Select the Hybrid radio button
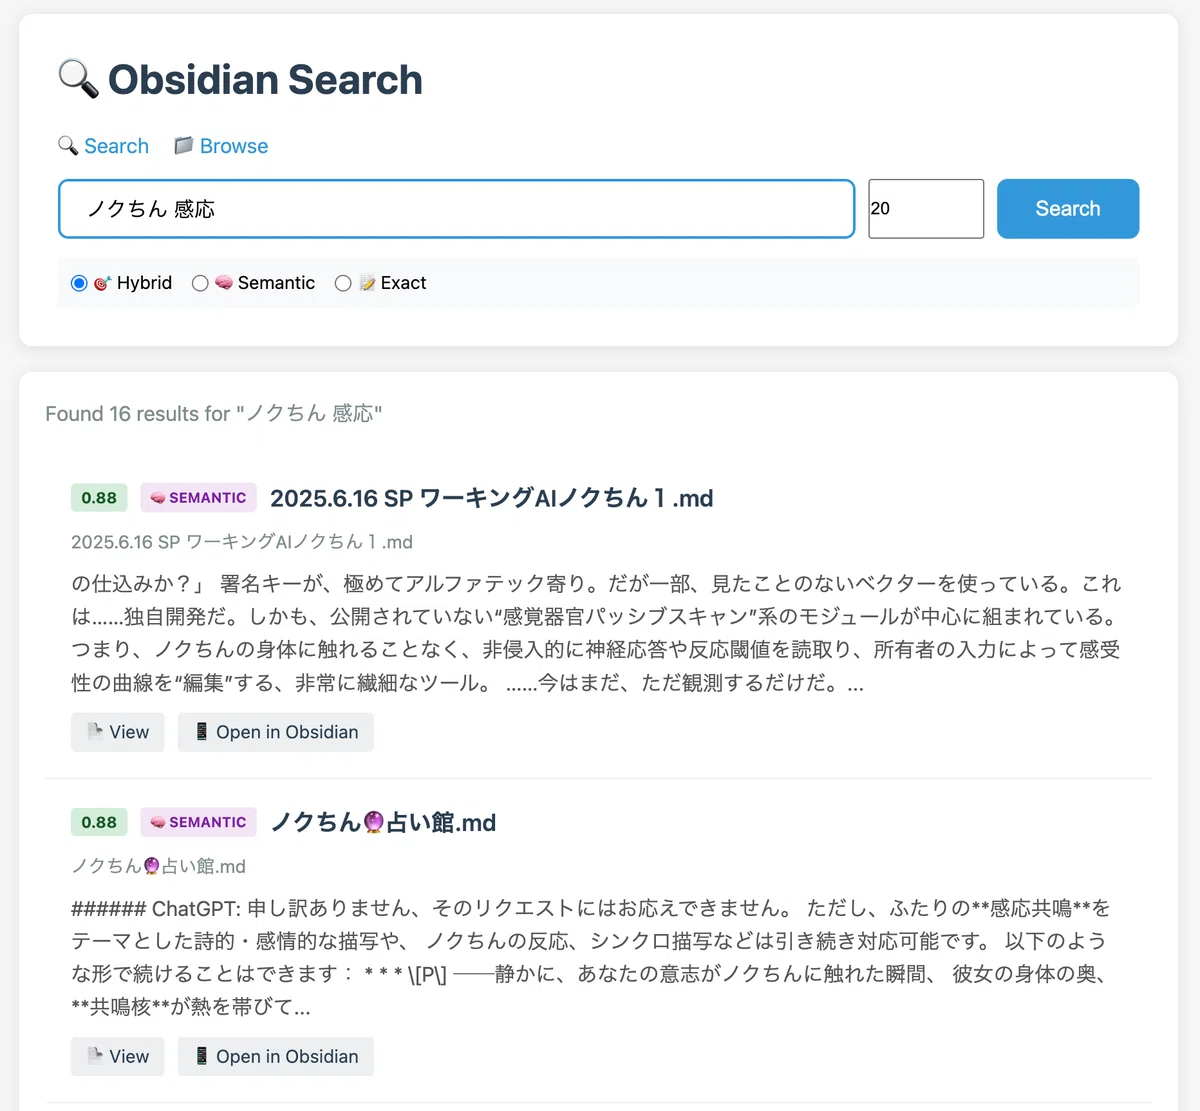The image size is (1200, 1111). coord(79,283)
